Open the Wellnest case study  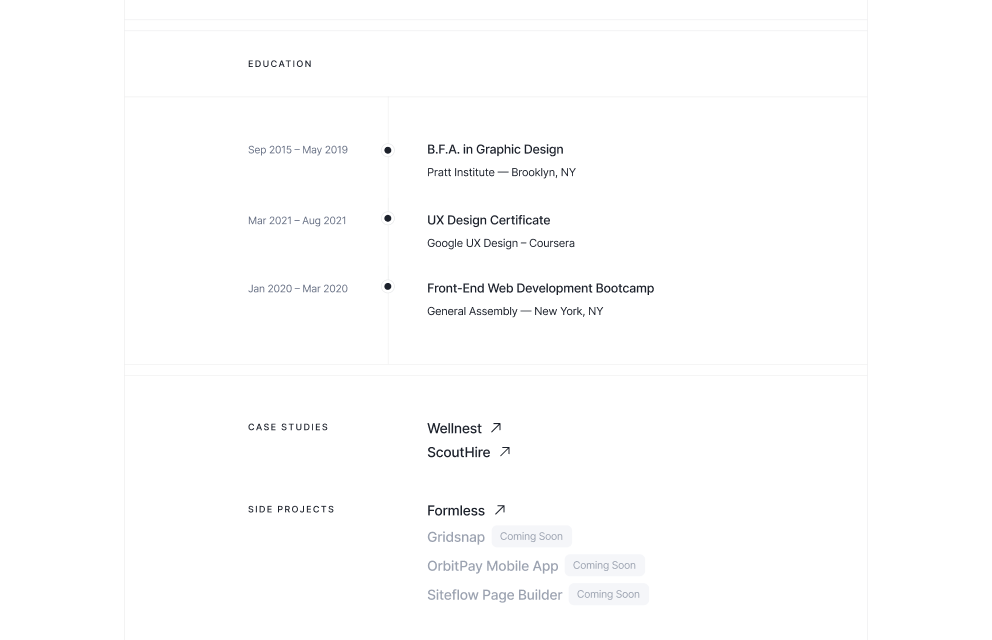[x=455, y=428]
